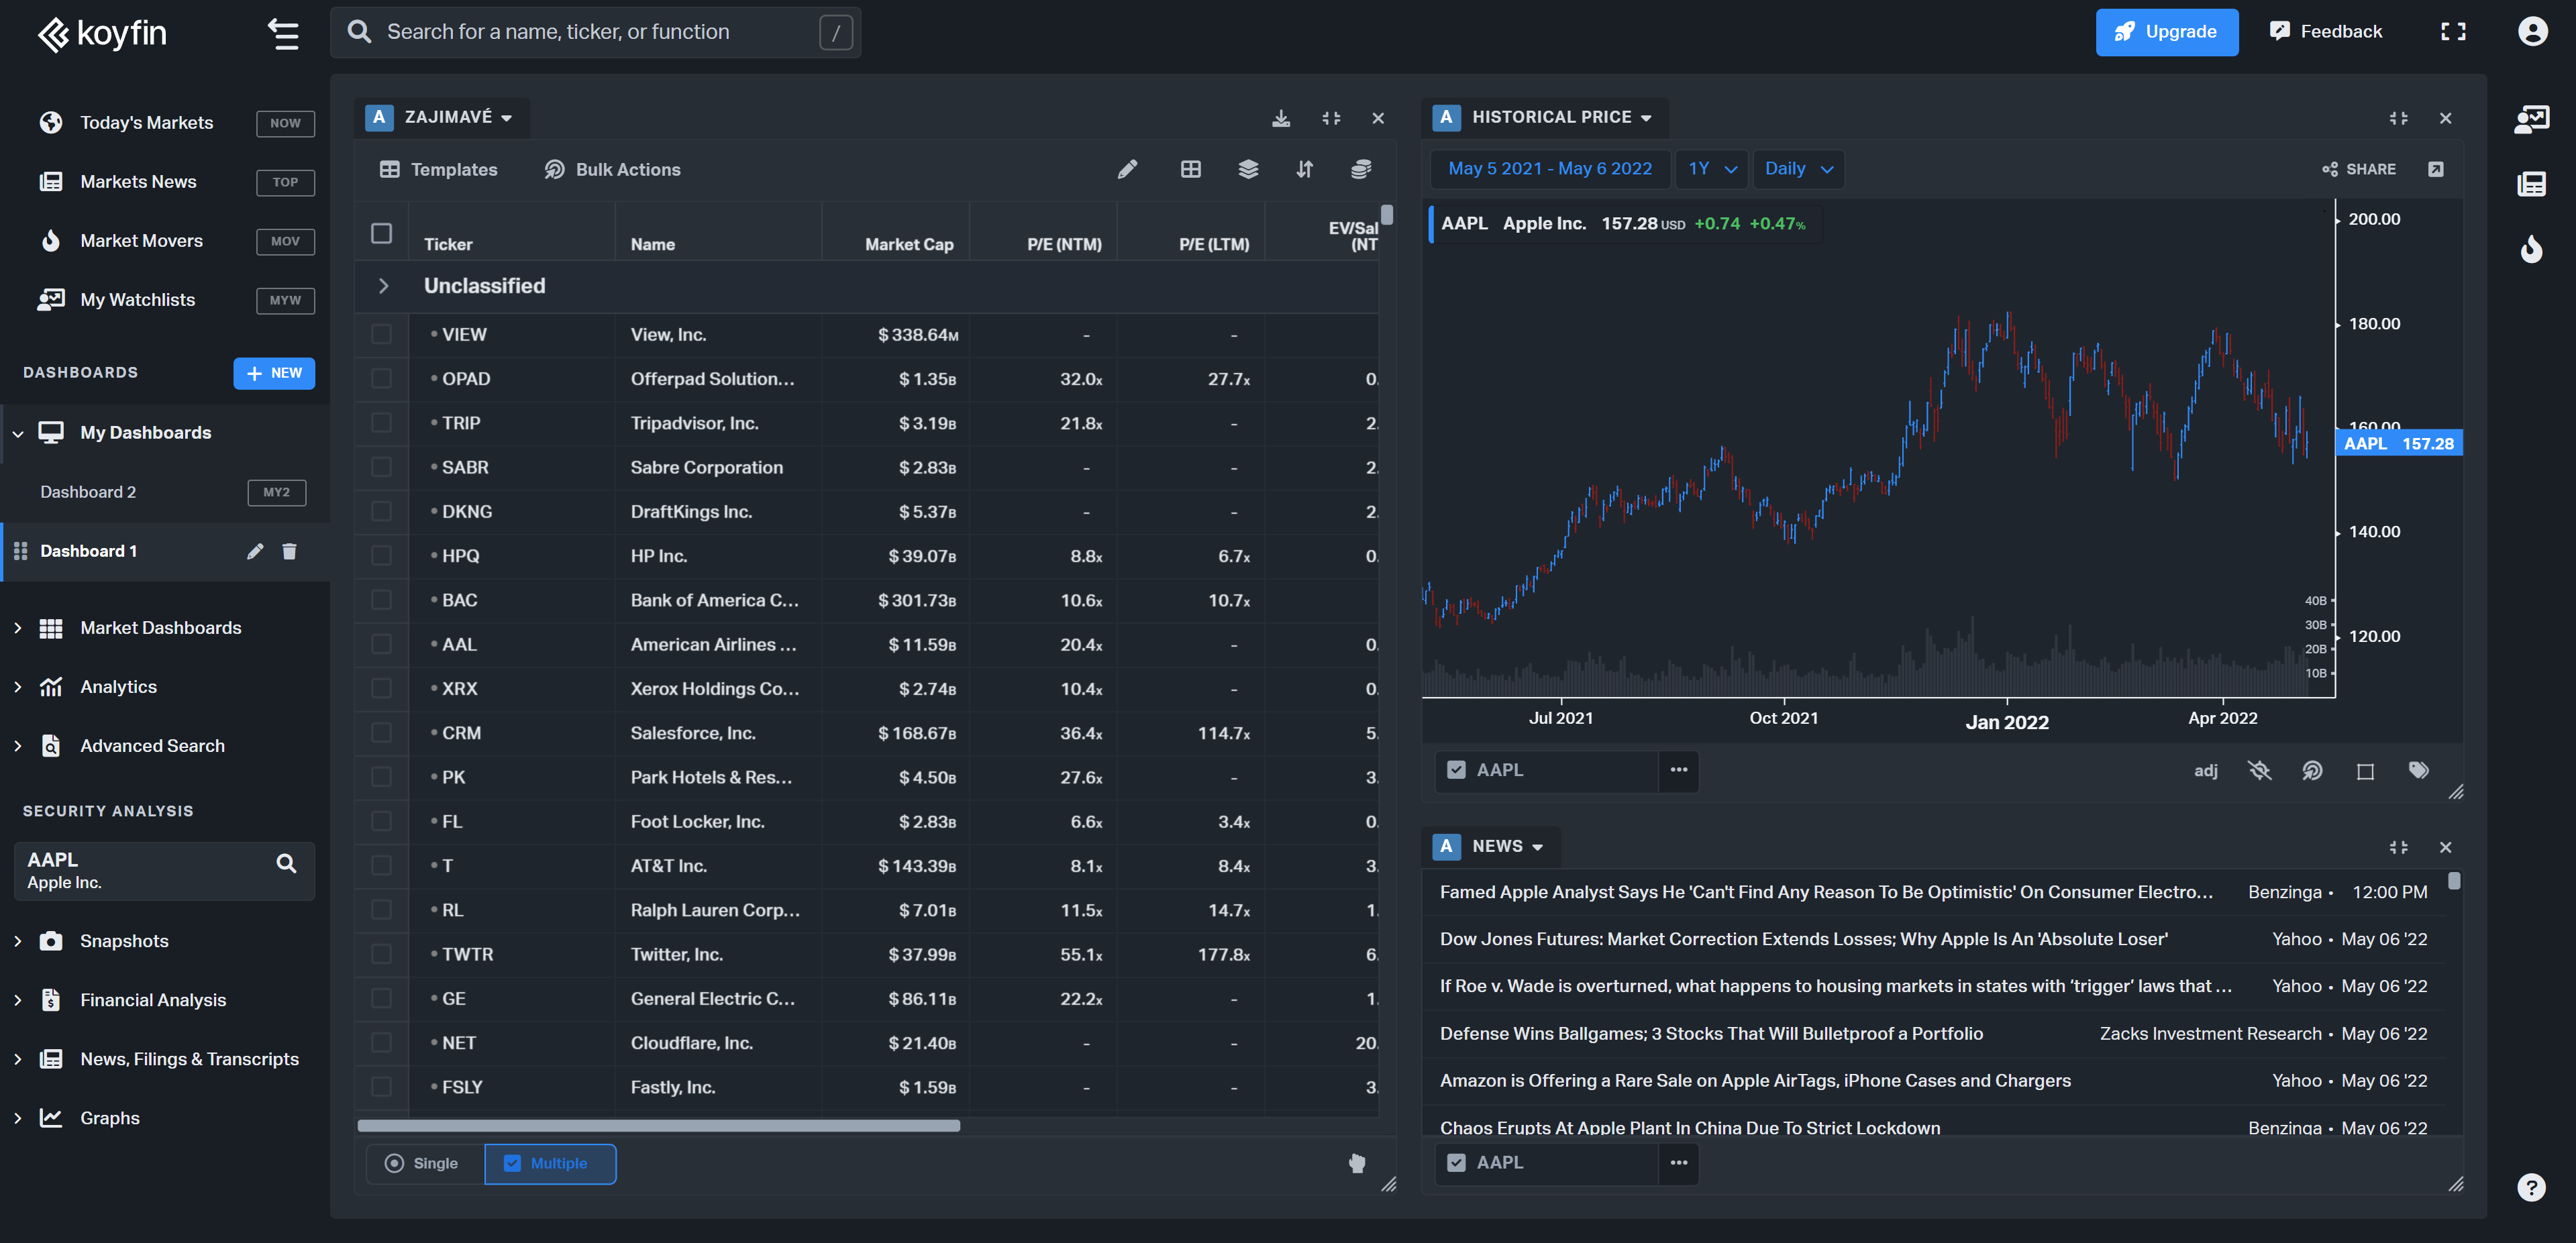Edit watchlist with pencil icon

[1127, 169]
